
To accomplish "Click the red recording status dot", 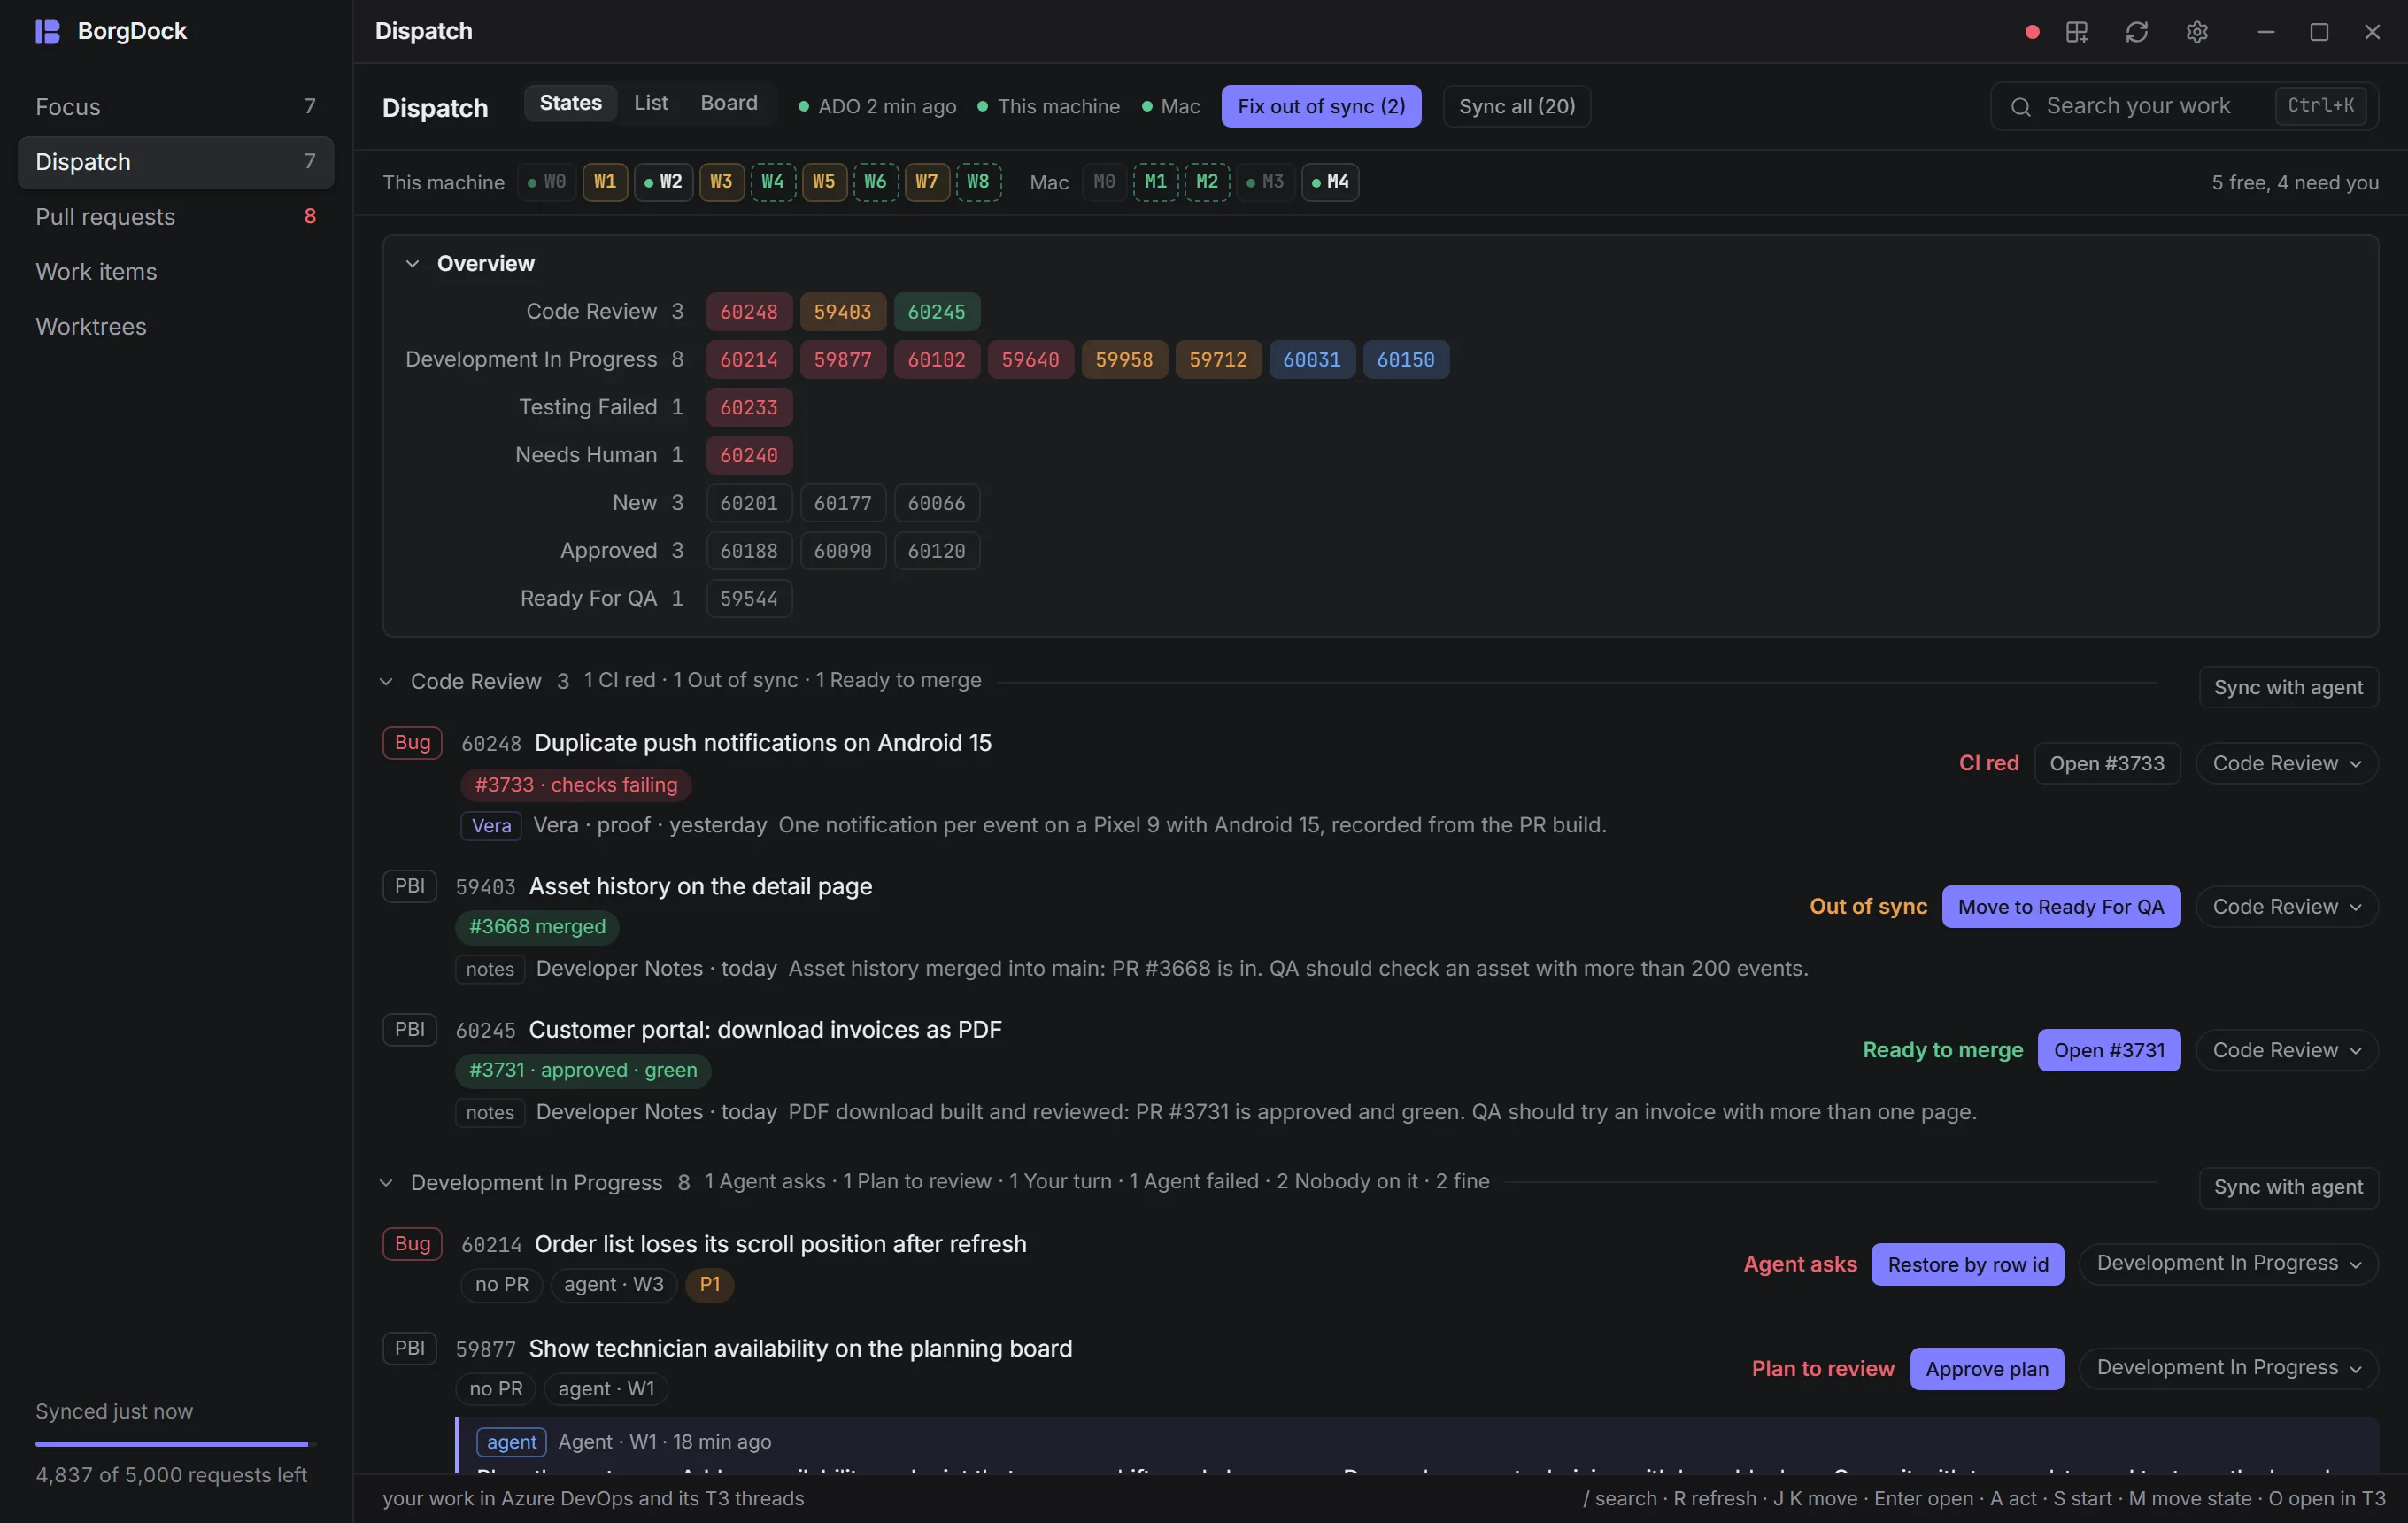I will pyautogui.click(x=2032, y=32).
